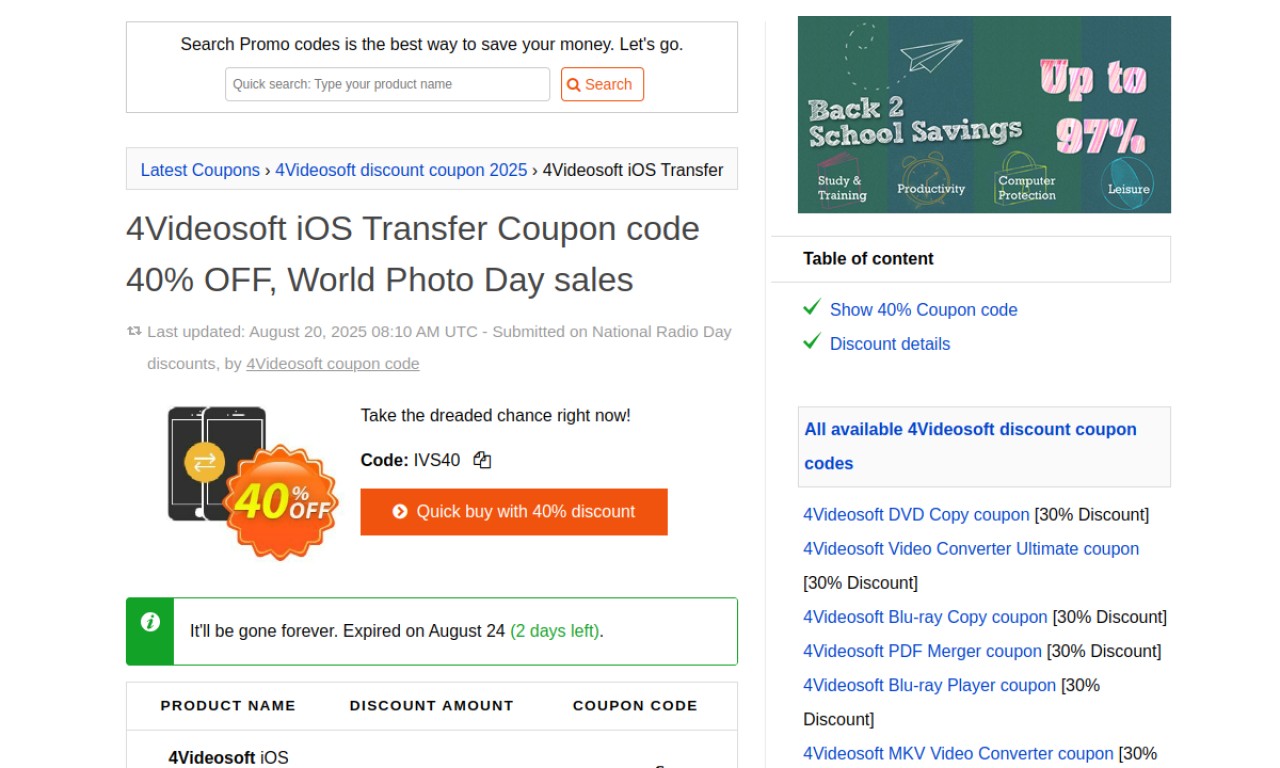Screen dimensions: 1280x768
Task: Click the retweet icon beside Last updated
Action: point(134,331)
